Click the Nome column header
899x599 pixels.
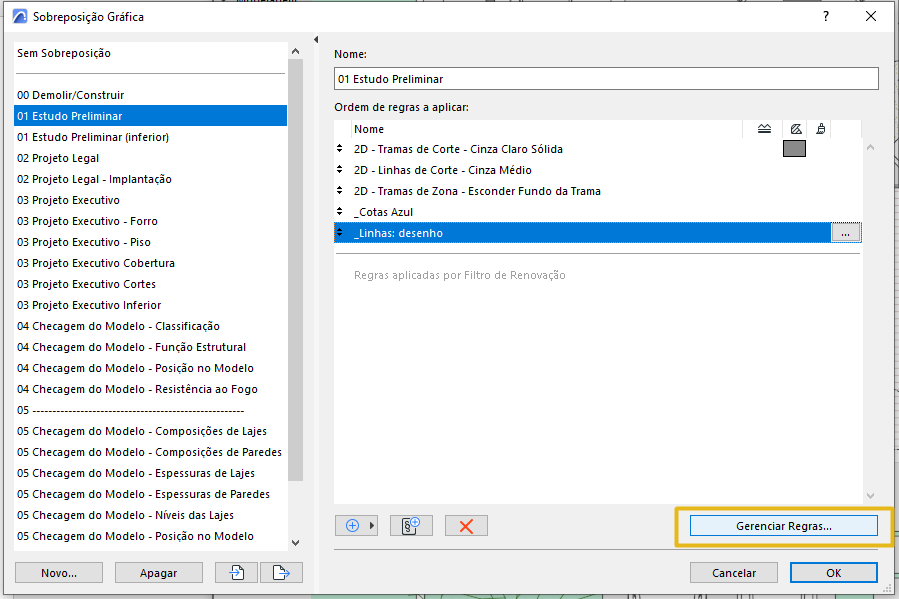(x=548, y=129)
